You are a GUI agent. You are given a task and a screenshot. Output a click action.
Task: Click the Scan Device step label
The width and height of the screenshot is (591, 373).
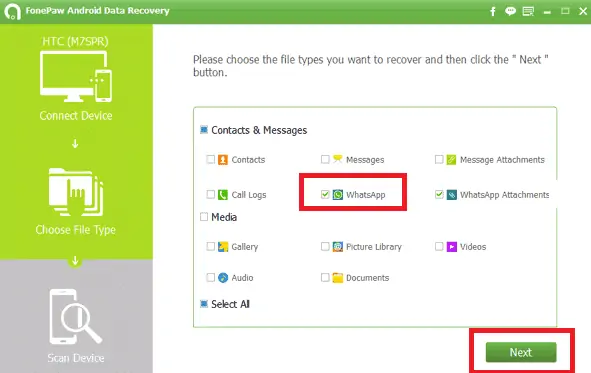[76, 358]
